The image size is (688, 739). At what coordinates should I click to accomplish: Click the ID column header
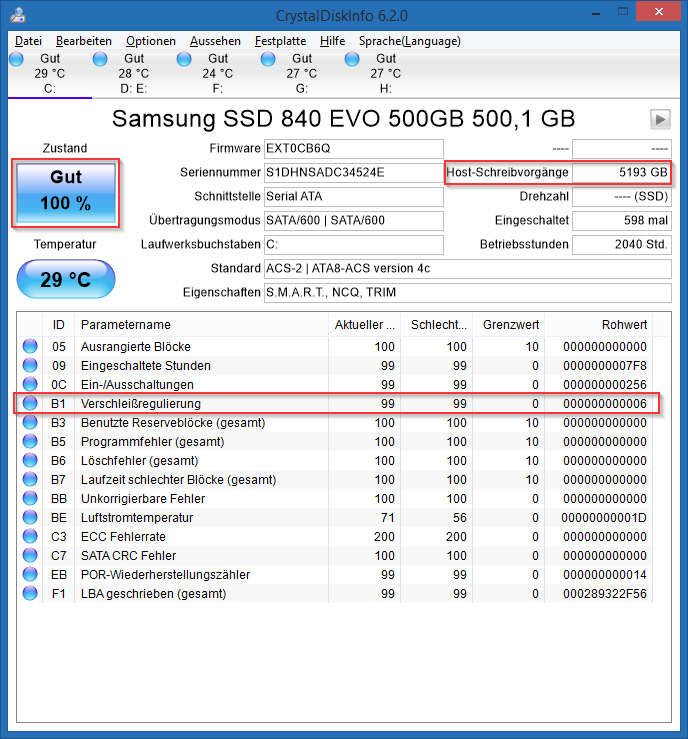click(x=58, y=324)
